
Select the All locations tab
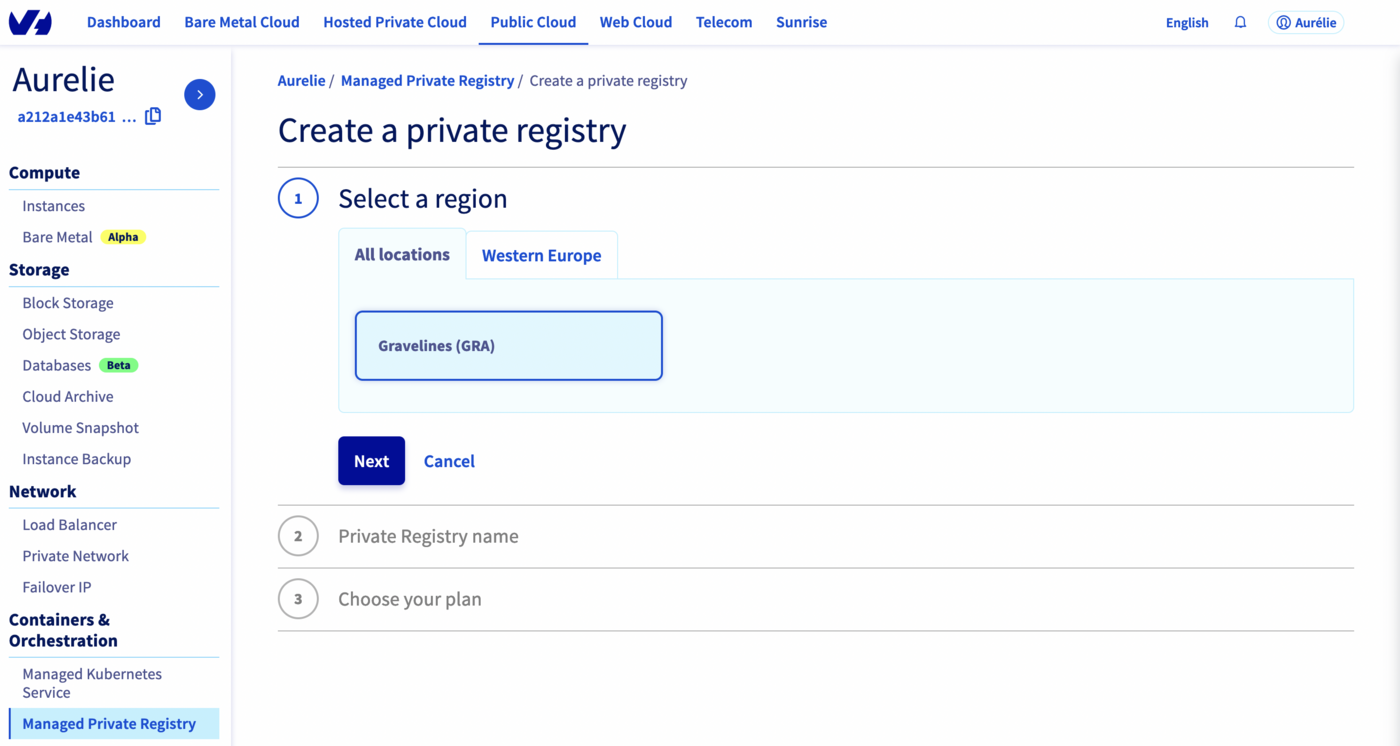click(401, 255)
